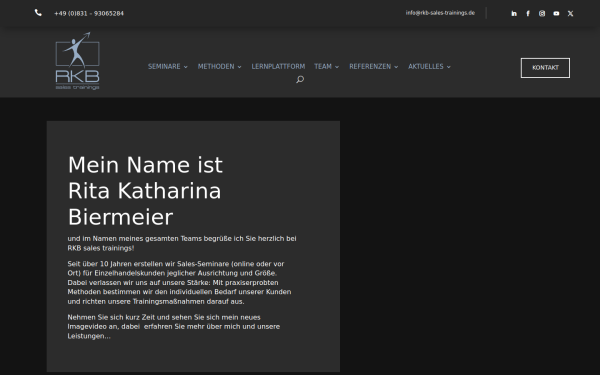
Task: Open the TEAM menu item
Action: pyautogui.click(x=323, y=67)
